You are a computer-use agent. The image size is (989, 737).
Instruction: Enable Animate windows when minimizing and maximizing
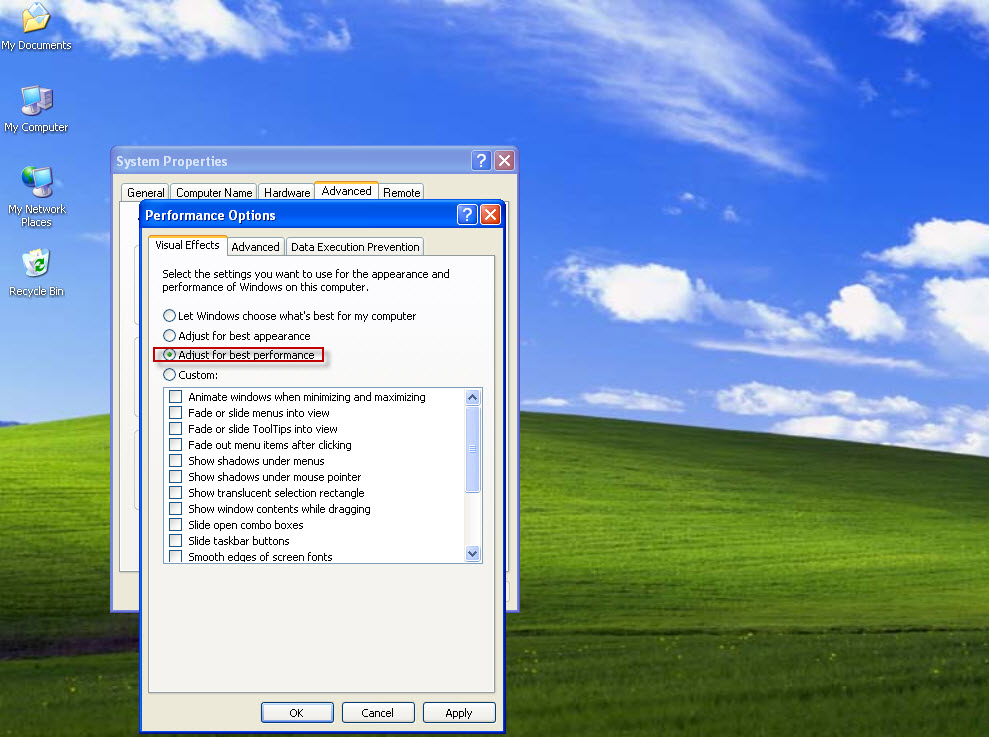[175, 396]
